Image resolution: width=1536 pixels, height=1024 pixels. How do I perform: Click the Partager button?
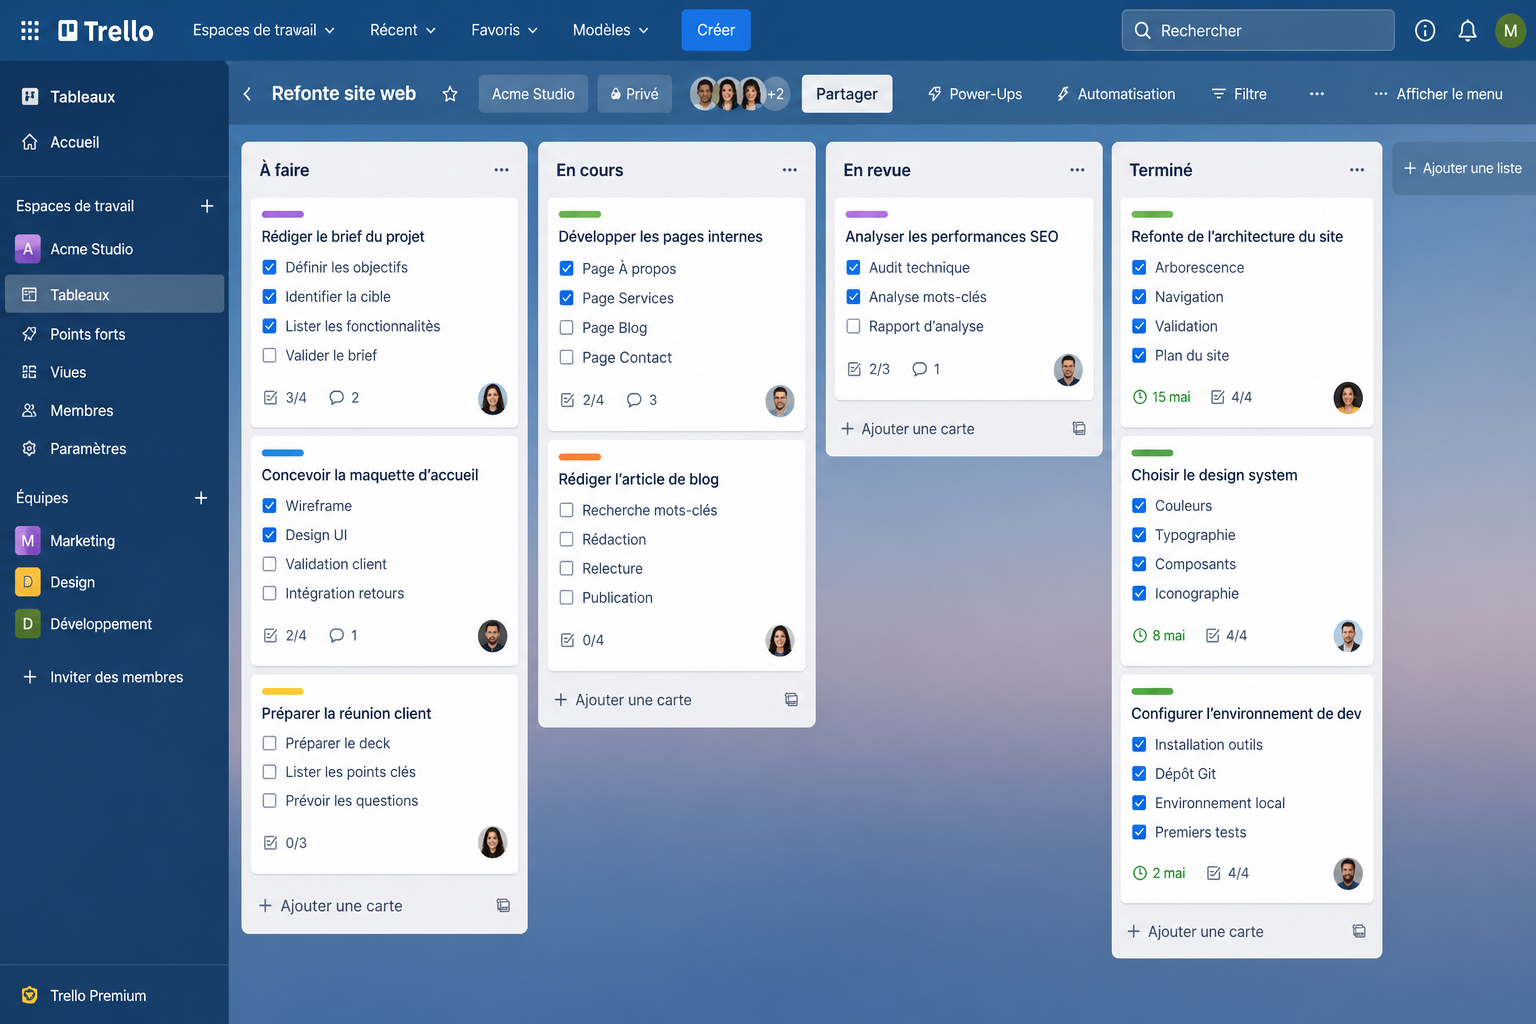846,93
